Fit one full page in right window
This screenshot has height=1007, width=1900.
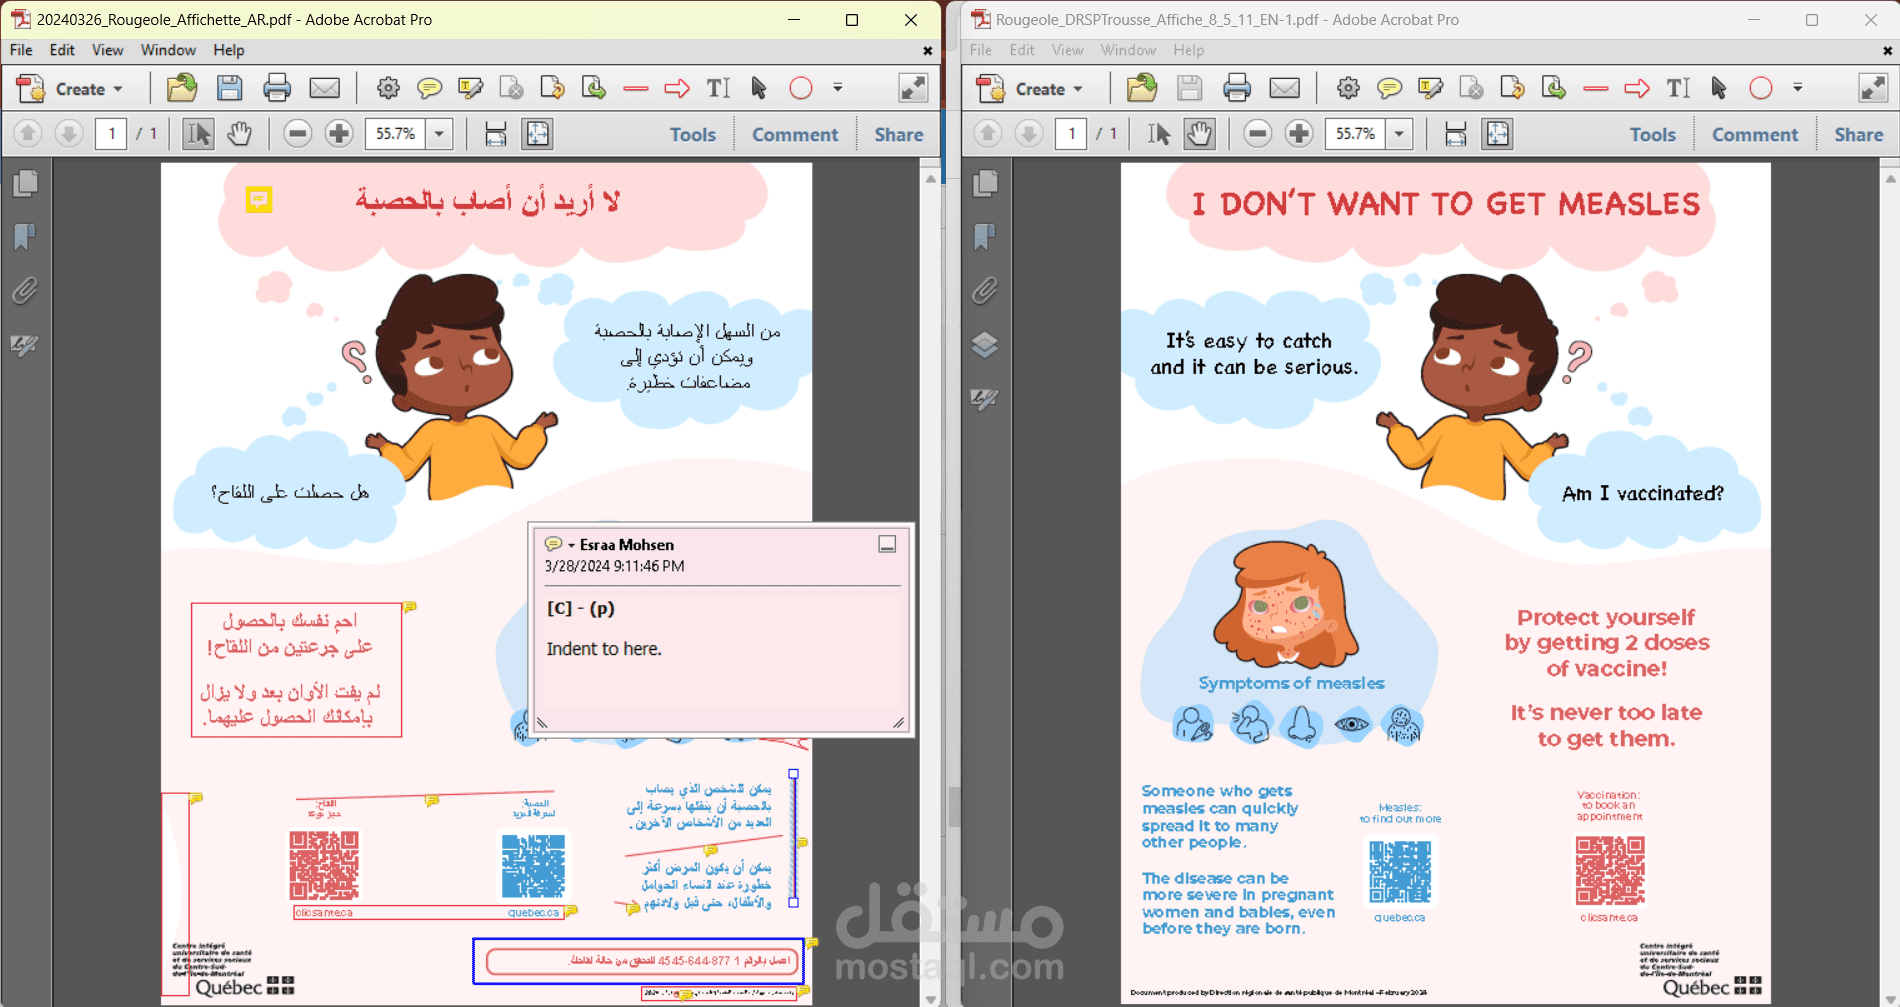coord(1497,133)
